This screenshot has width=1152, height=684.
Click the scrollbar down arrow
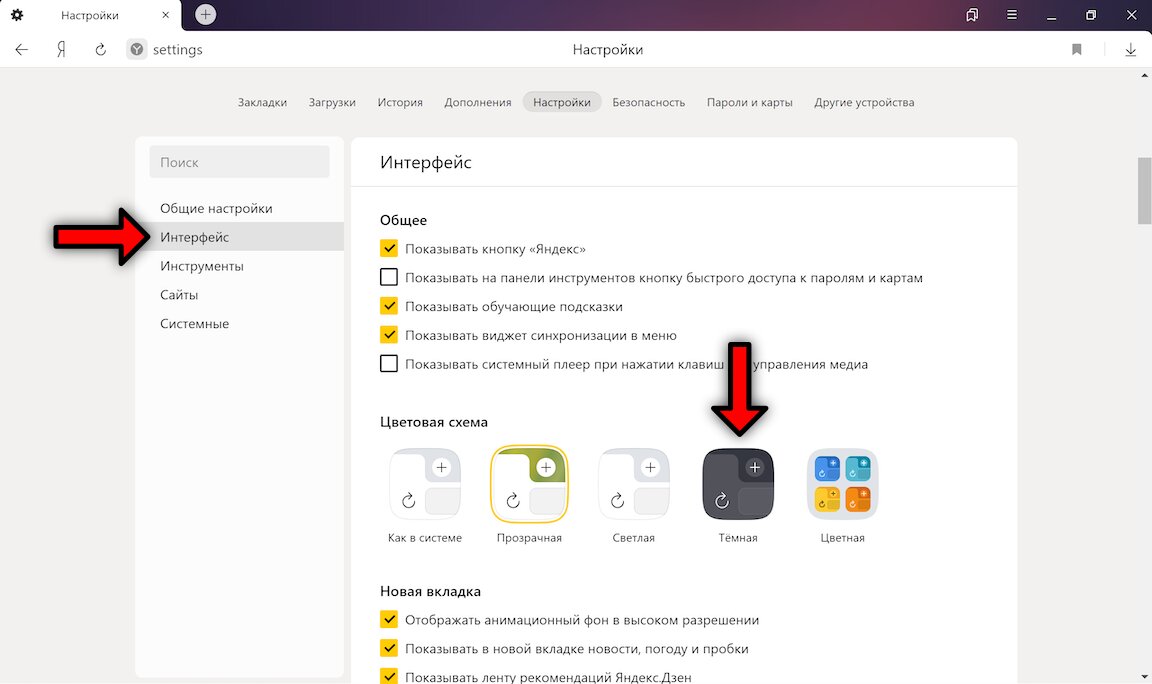tap(1145, 677)
